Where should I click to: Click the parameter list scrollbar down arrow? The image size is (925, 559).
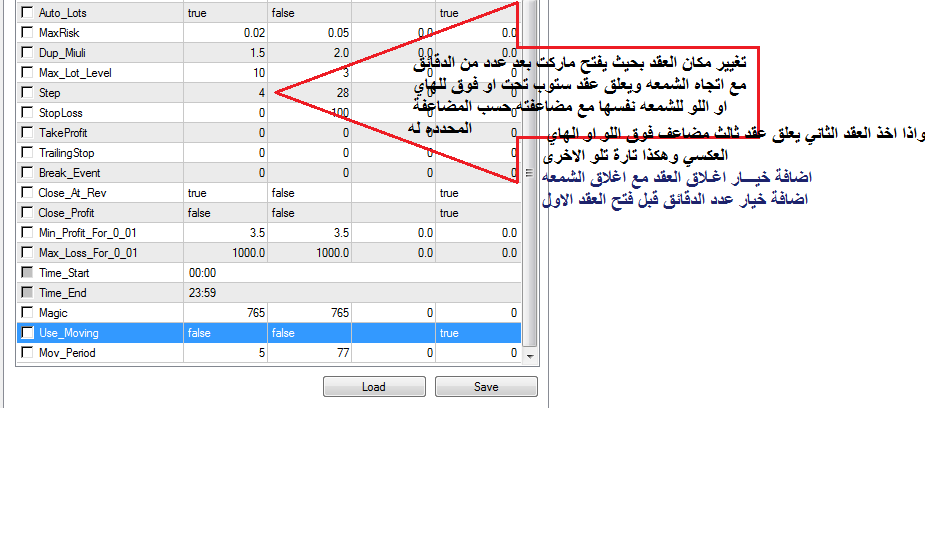pyautogui.click(x=531, y=355)
